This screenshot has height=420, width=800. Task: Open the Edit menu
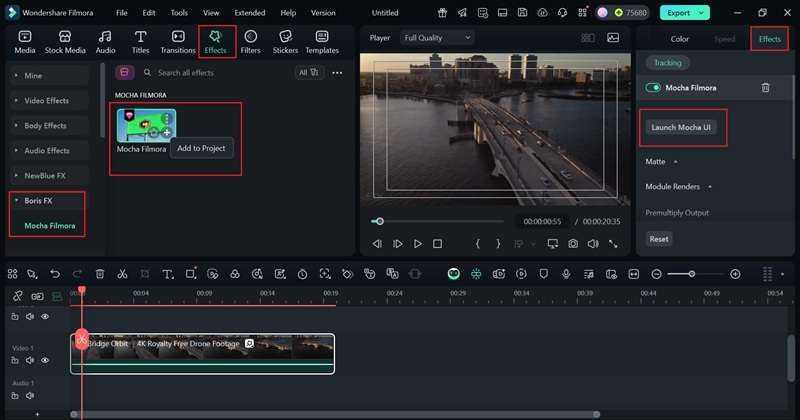149,13
